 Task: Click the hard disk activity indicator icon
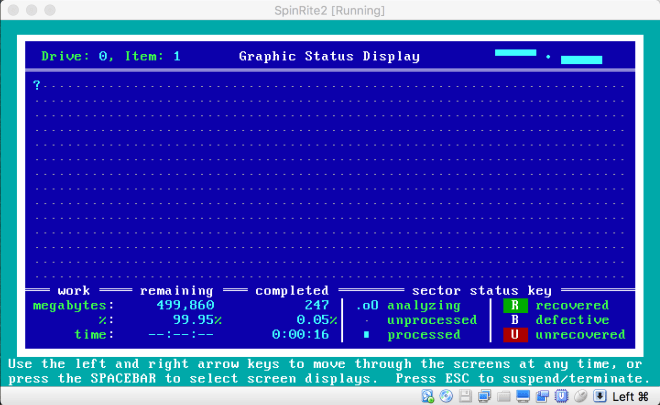point(428,396)
